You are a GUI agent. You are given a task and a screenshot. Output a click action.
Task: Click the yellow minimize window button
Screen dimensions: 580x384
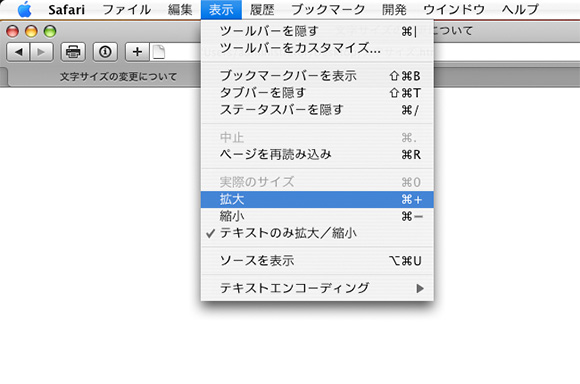[31, 31]
